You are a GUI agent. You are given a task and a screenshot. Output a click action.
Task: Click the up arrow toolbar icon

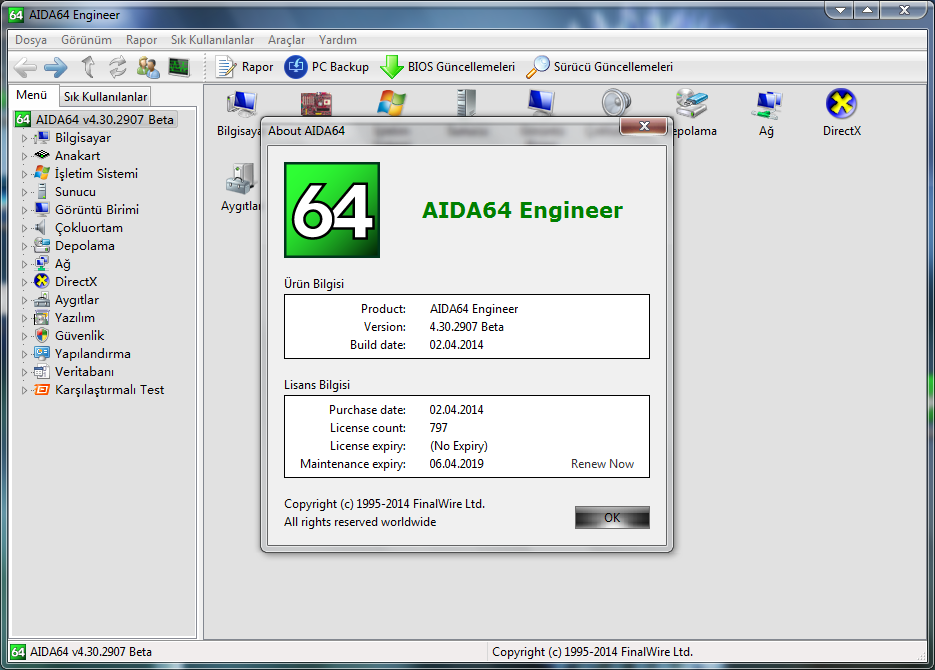click(88, 67)
